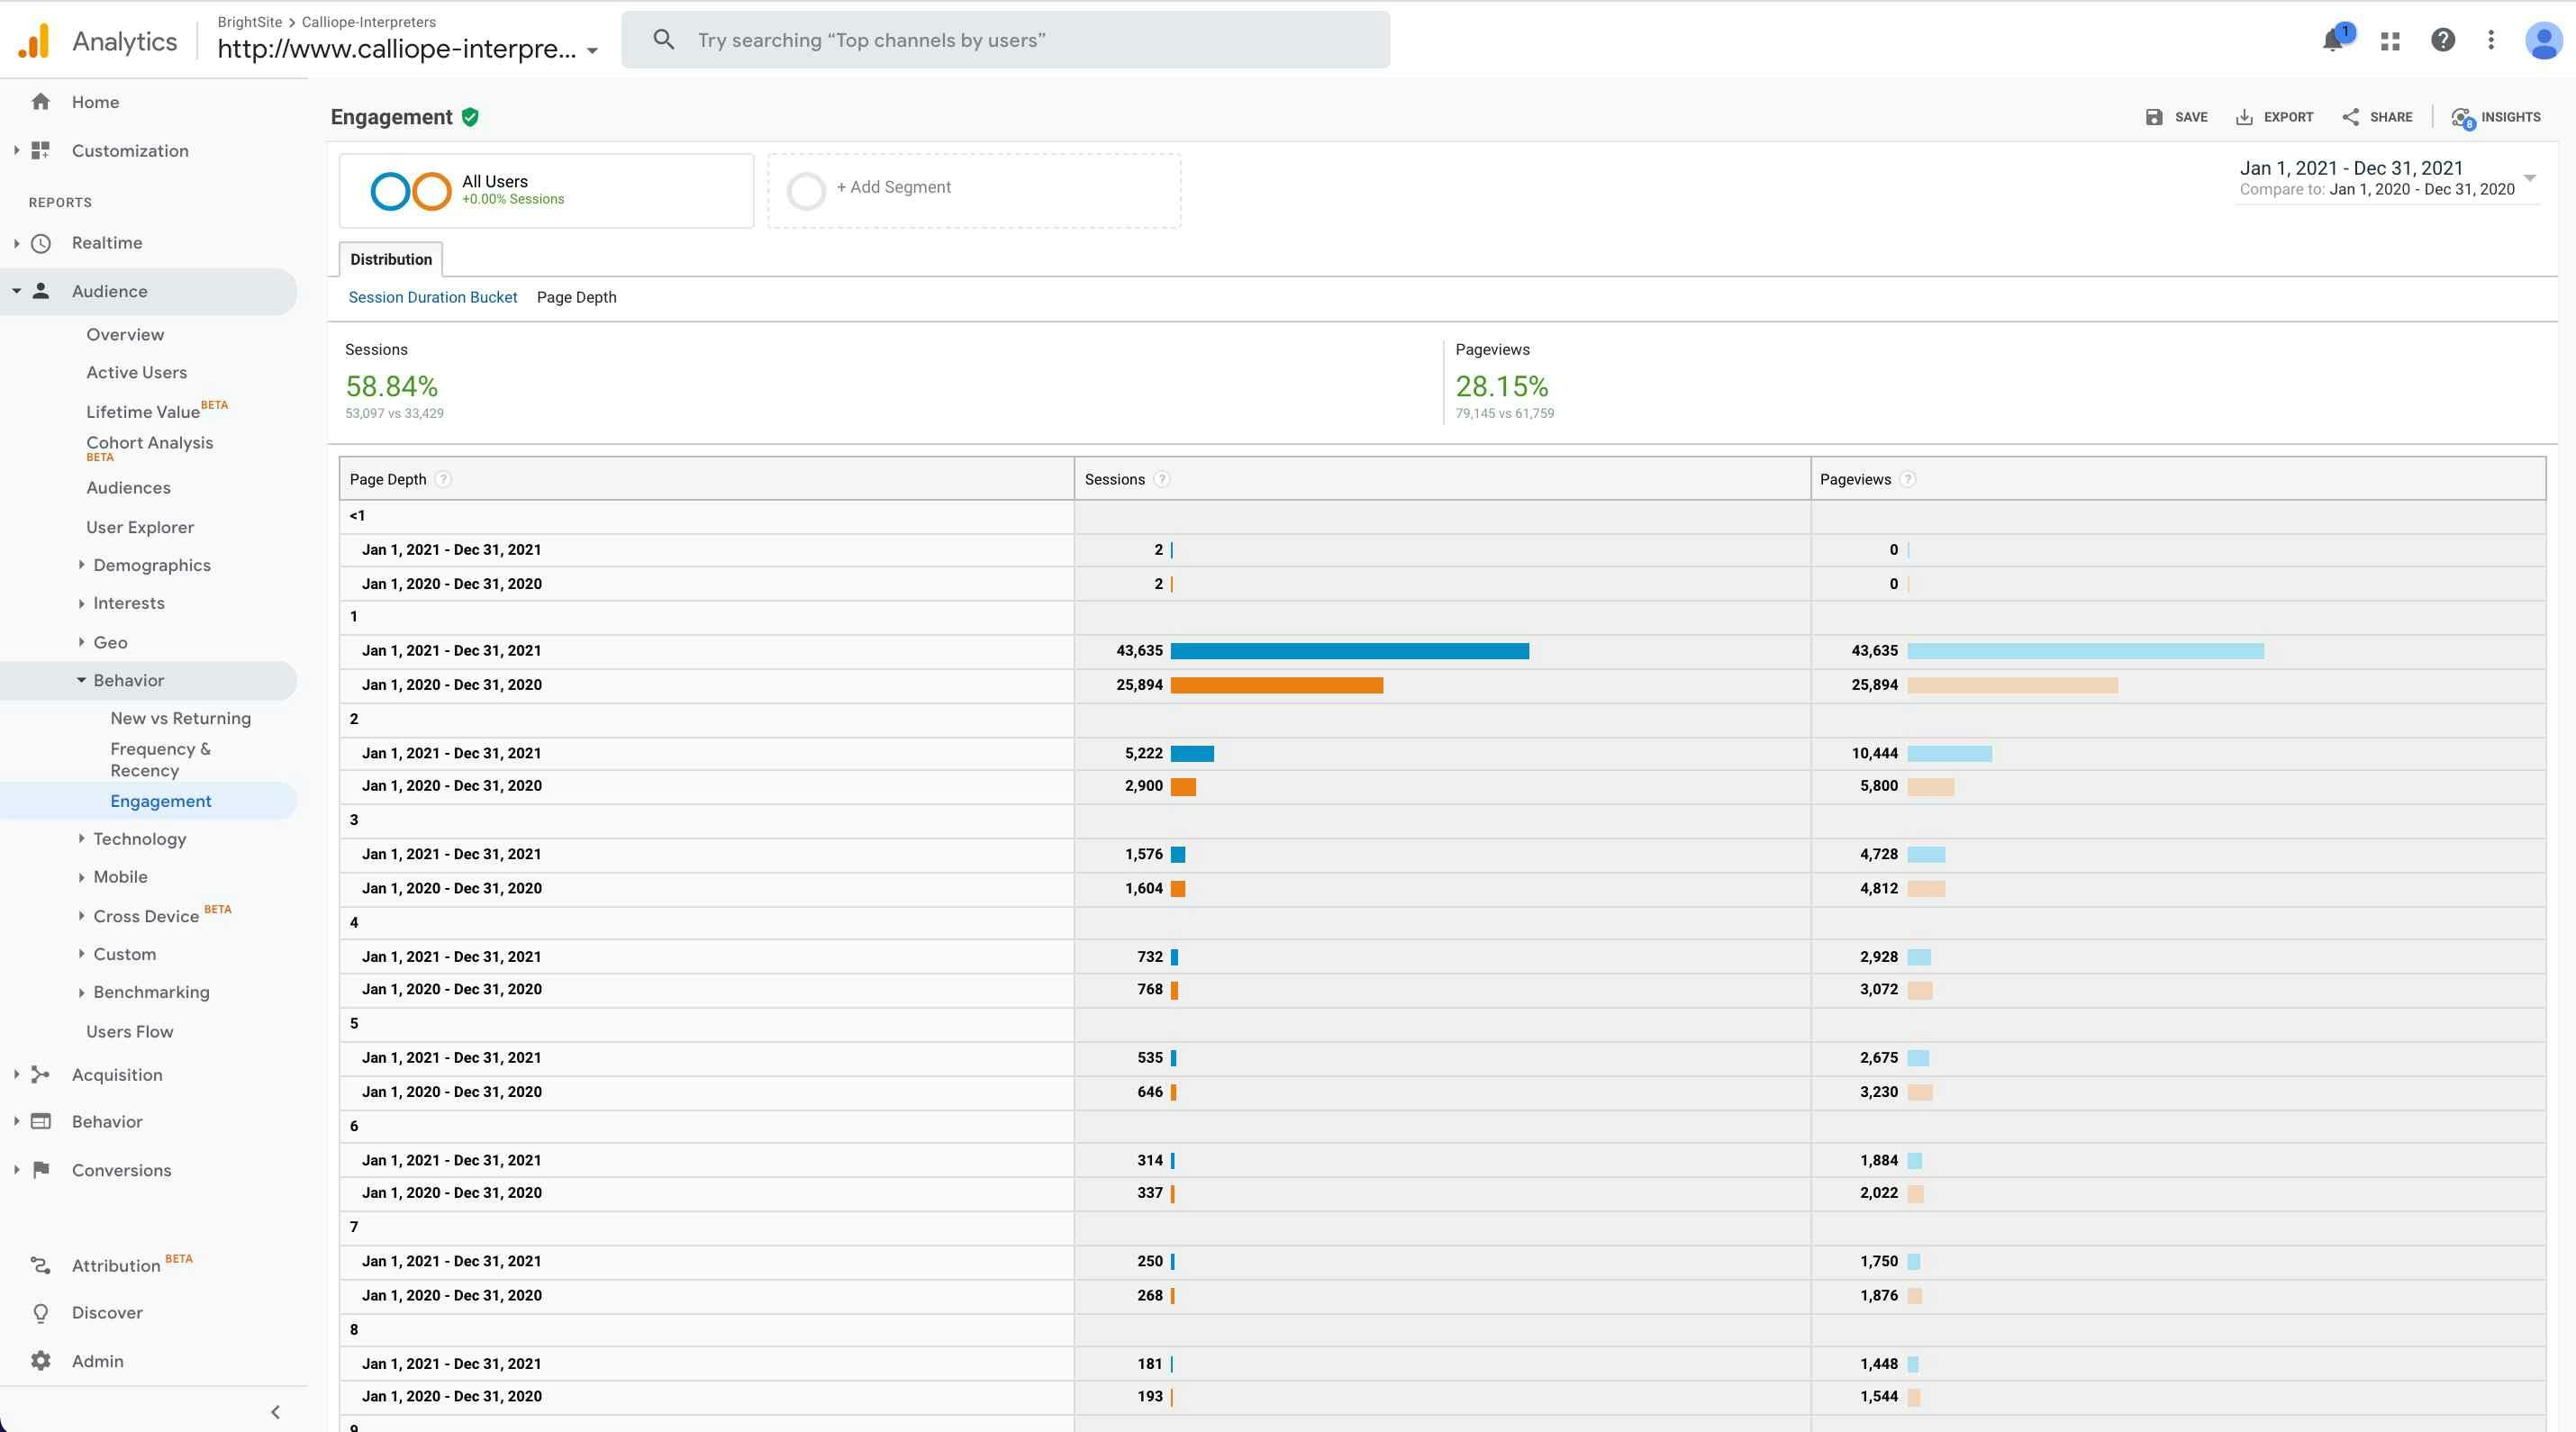Open the three-dot more options menu
Image resolution: width=2576 pixels, height=1432 pixels.
point(2491,40)
